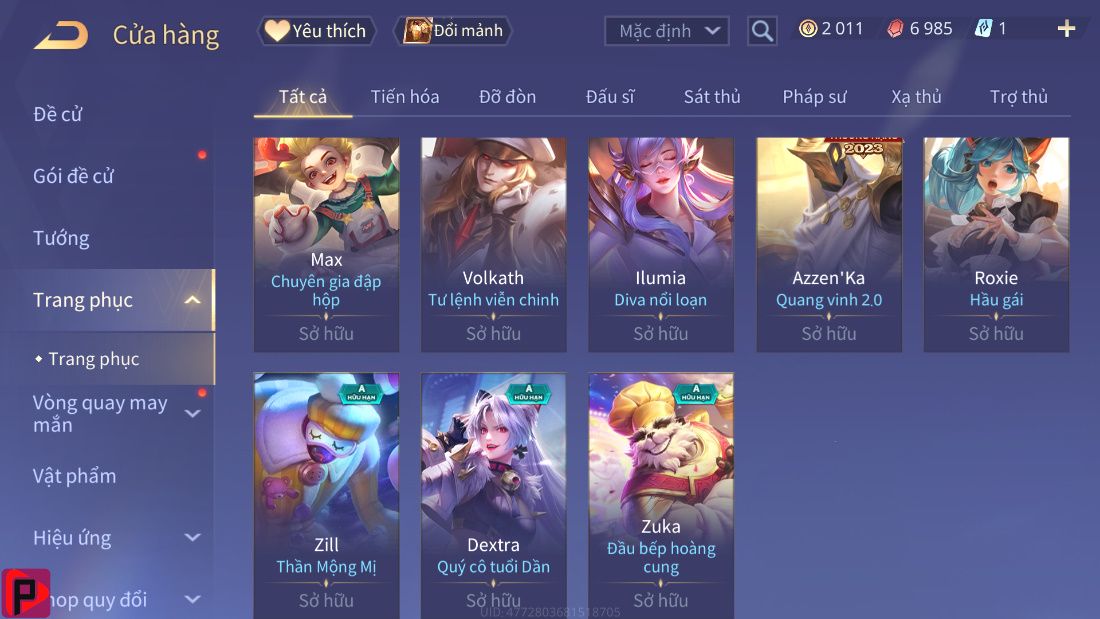Open search with the magnifier icon
The height and width of the screenshot is (619, 1100).
point(762,31)
